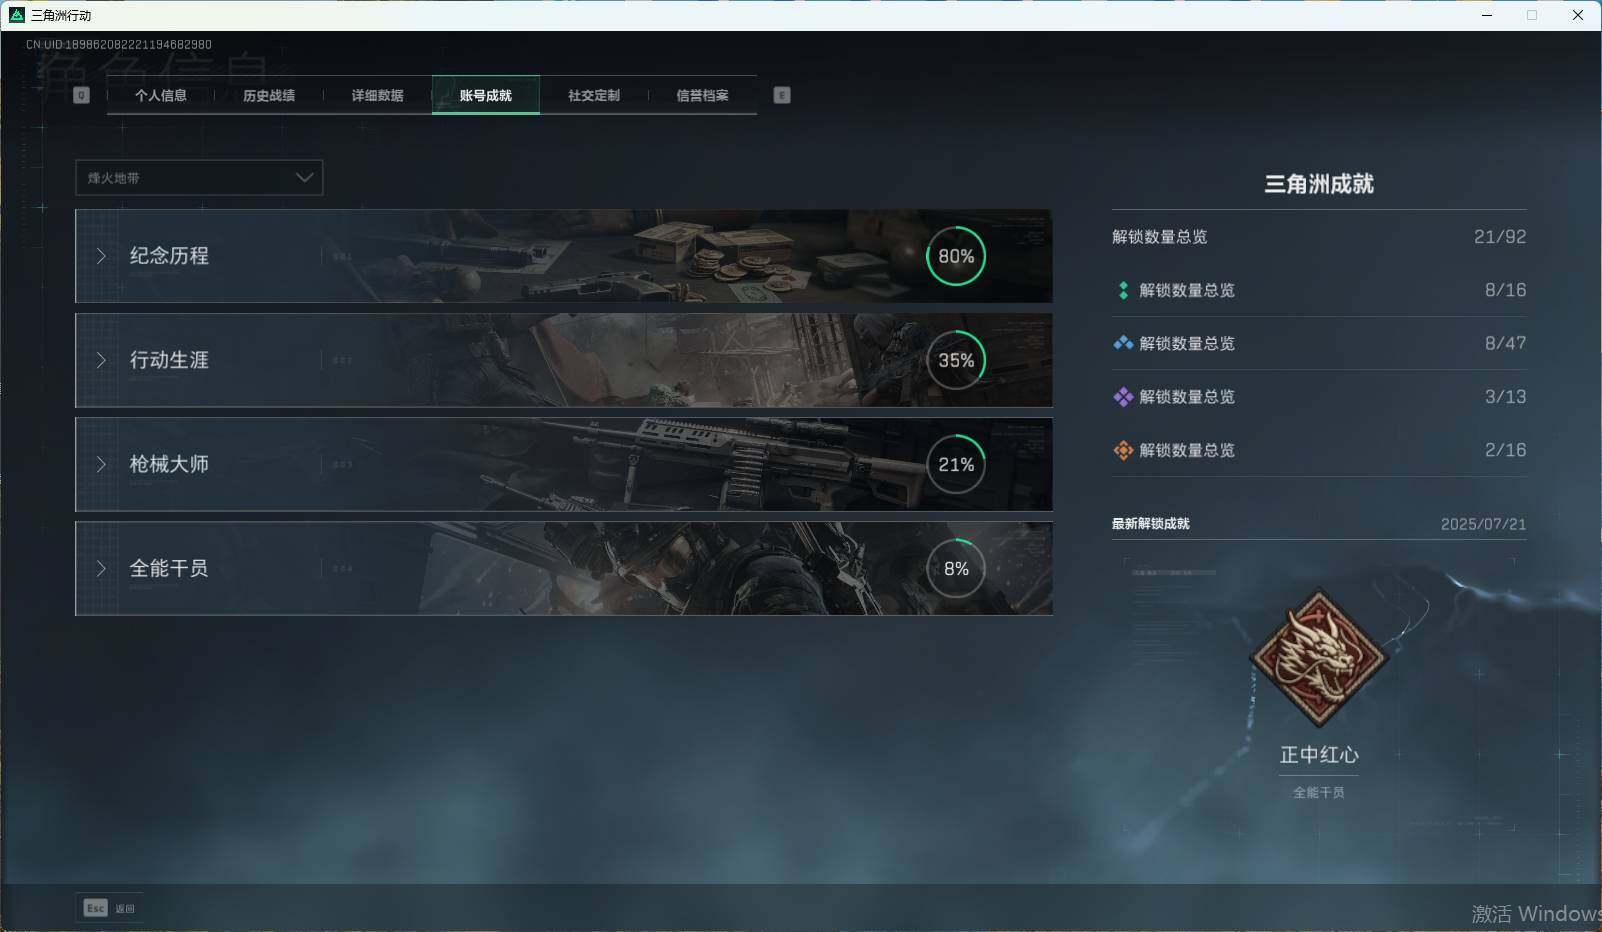Viewport: 1602px width, 932px height.
Task: Click the CN UID number text
Action: 119,44
